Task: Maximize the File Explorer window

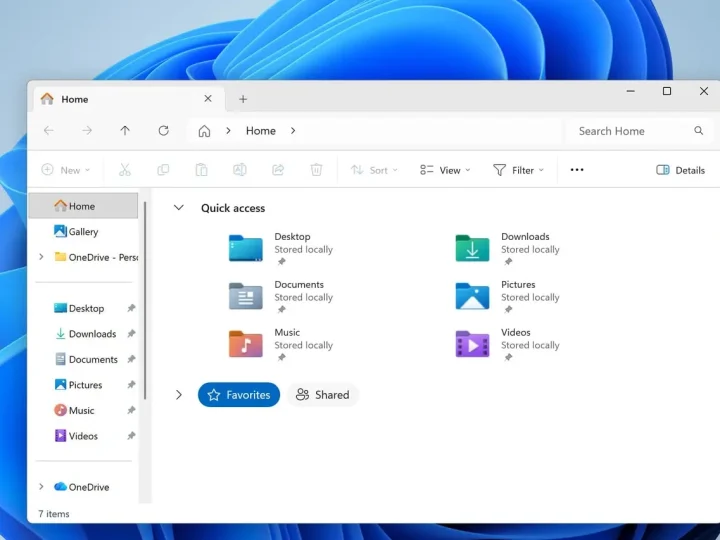Action: [667, 91]
